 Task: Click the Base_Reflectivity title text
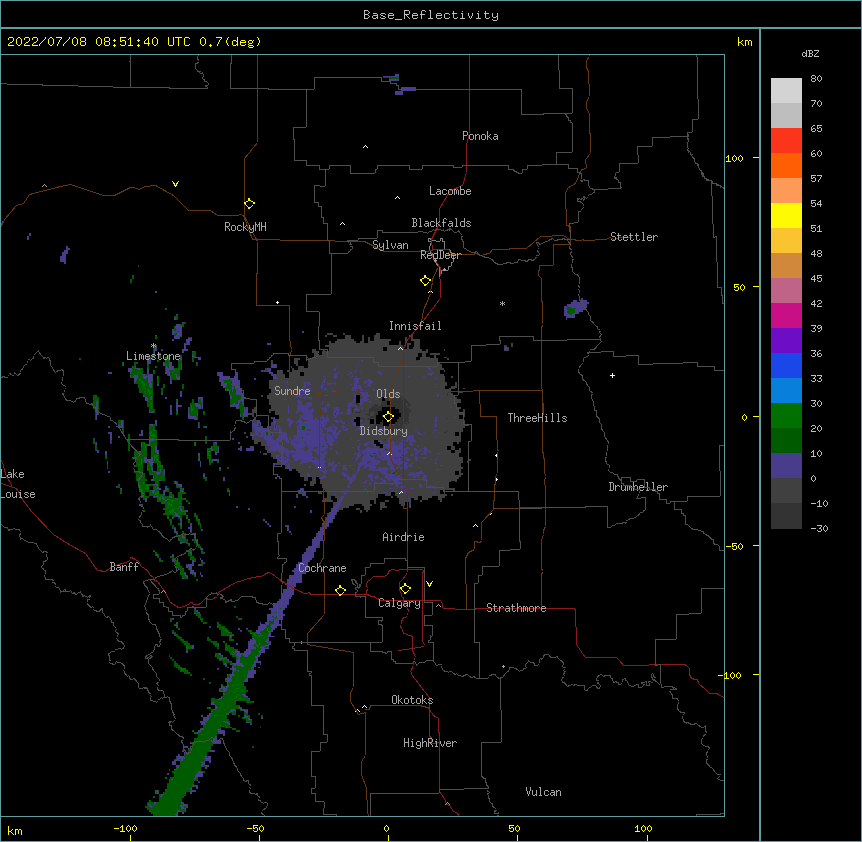coord(430,15)
